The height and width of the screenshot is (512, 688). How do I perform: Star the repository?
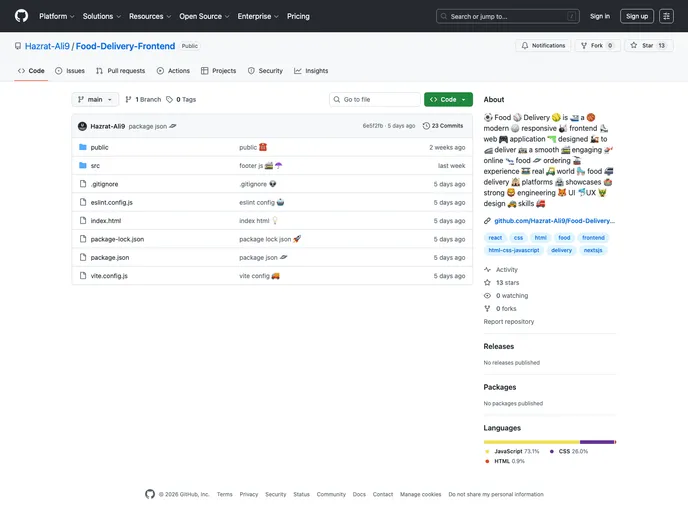tap(648, 45)
